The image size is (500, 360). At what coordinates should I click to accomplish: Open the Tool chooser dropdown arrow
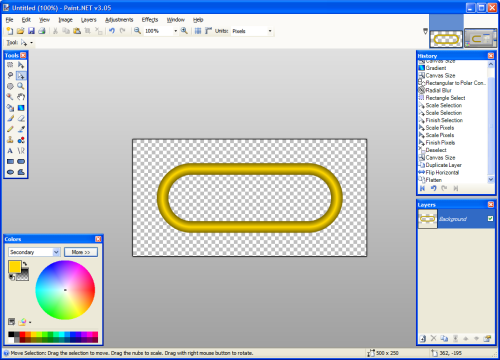click(x=32, y=43)
